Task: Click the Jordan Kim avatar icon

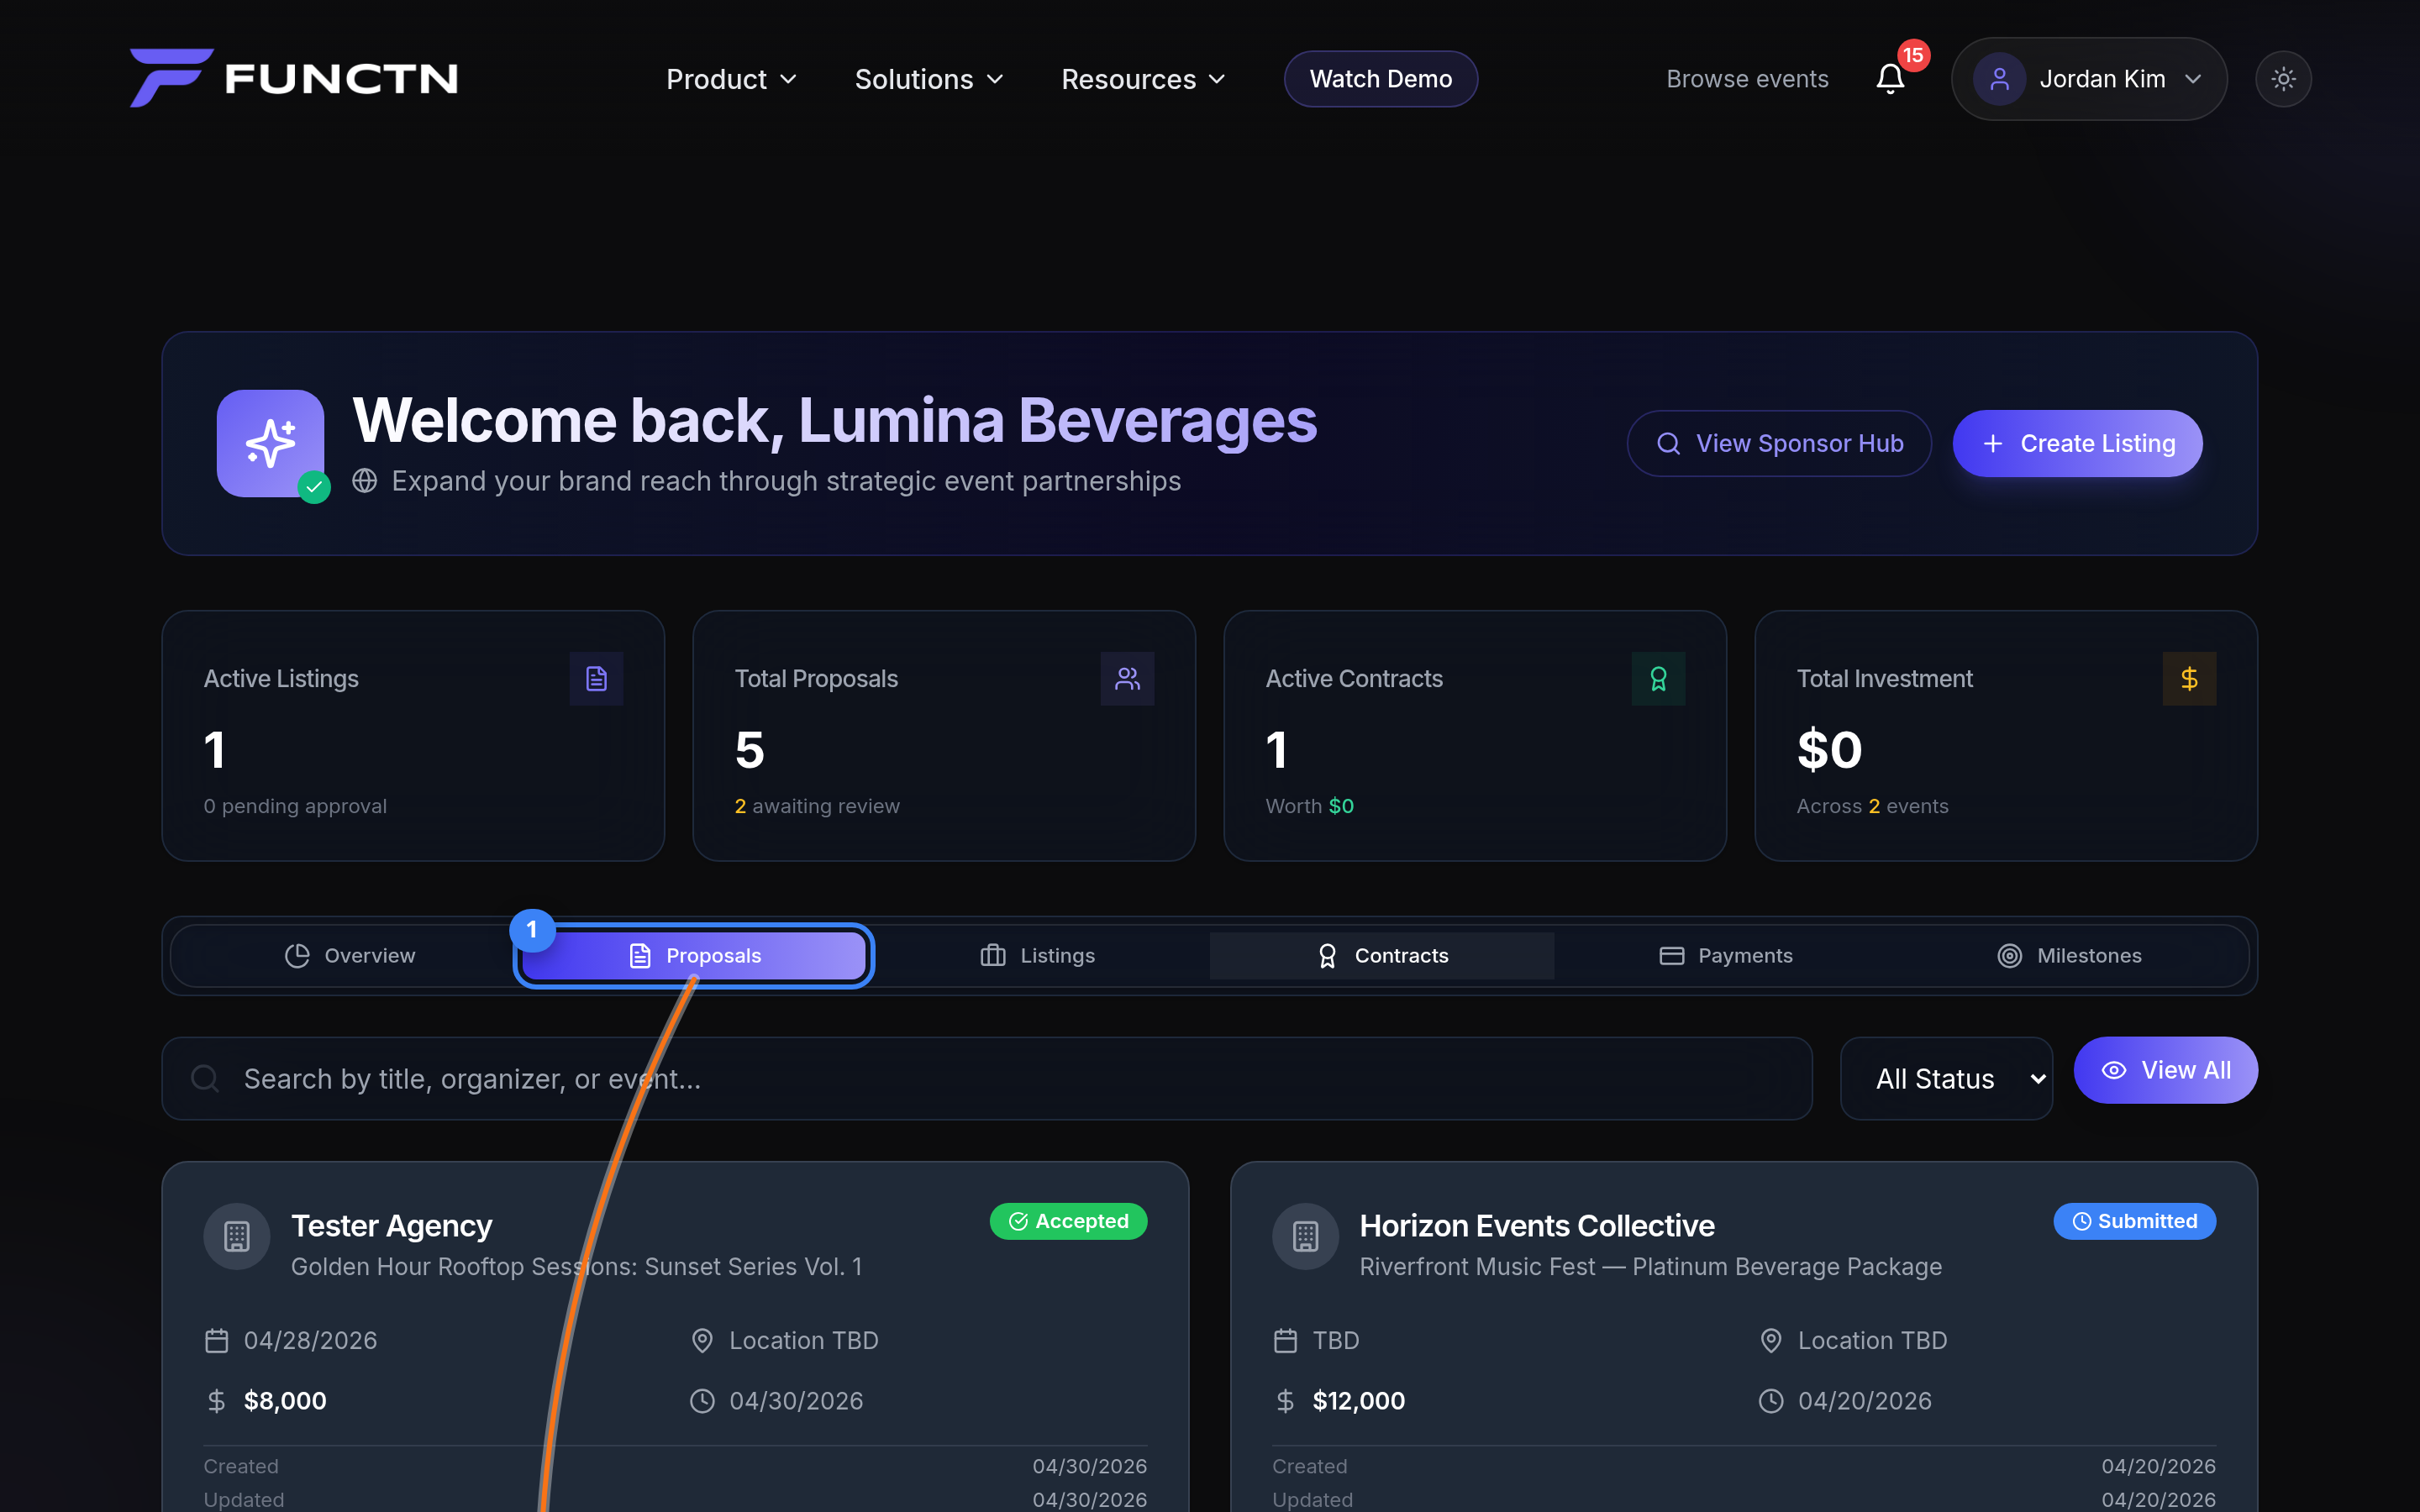Action: tap(1999, 79)
